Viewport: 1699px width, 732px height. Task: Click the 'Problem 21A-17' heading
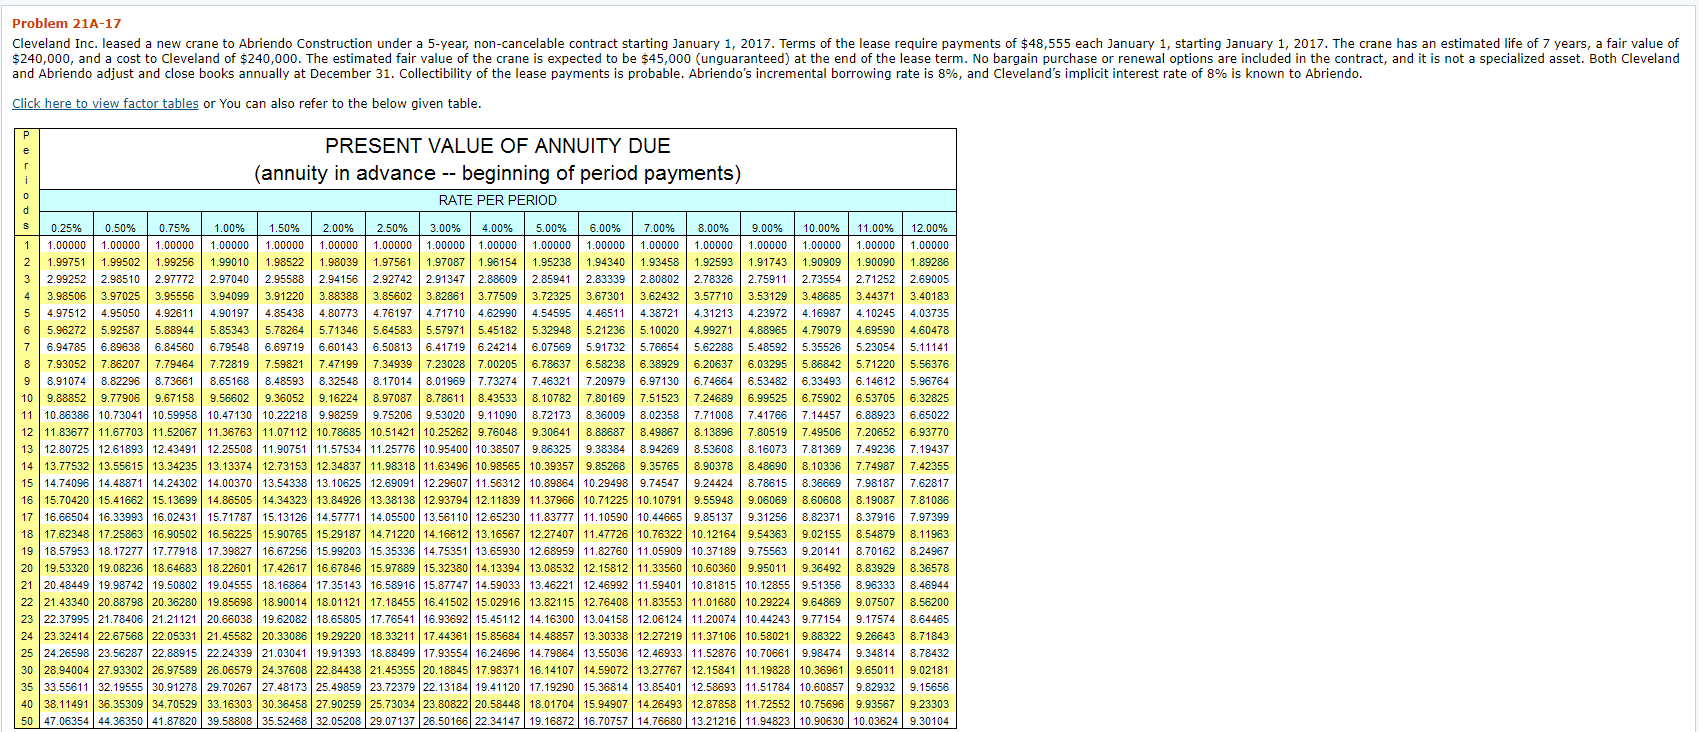pos(67,23)
